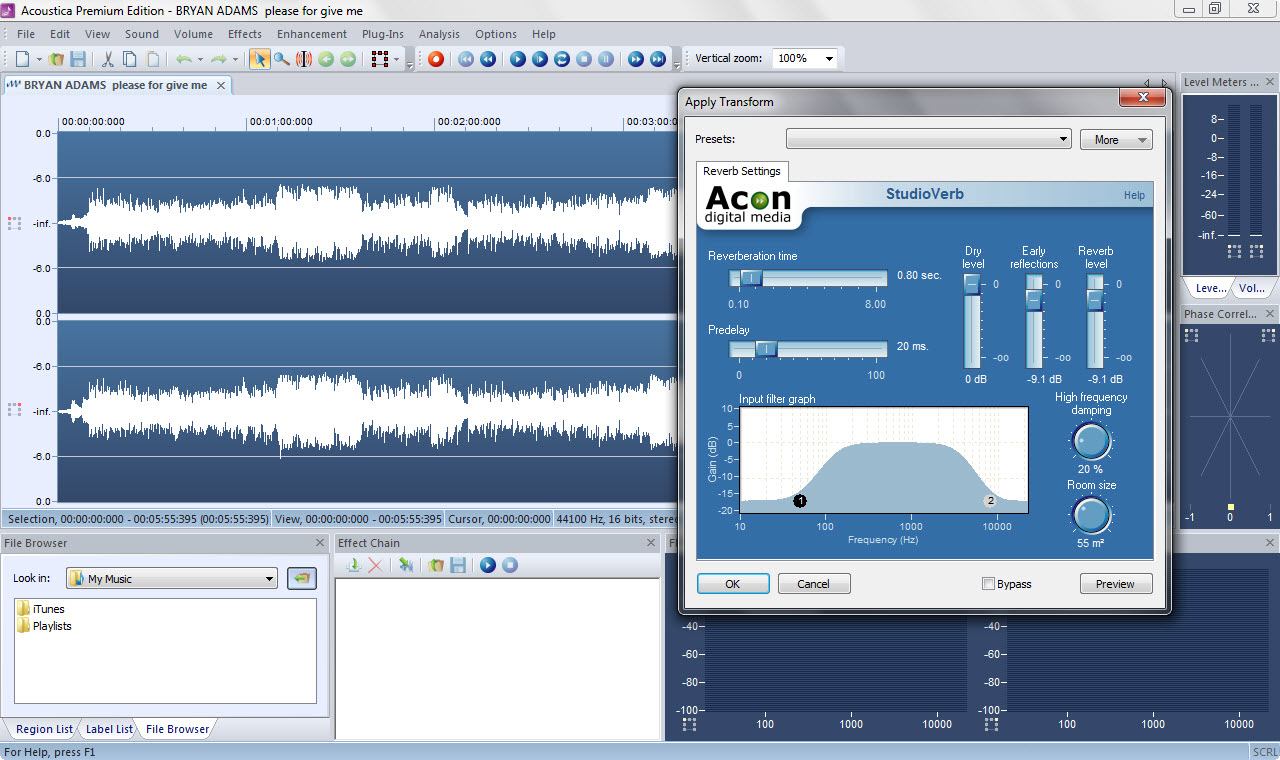Play the audio from the main toolbar

pos(518,59)
